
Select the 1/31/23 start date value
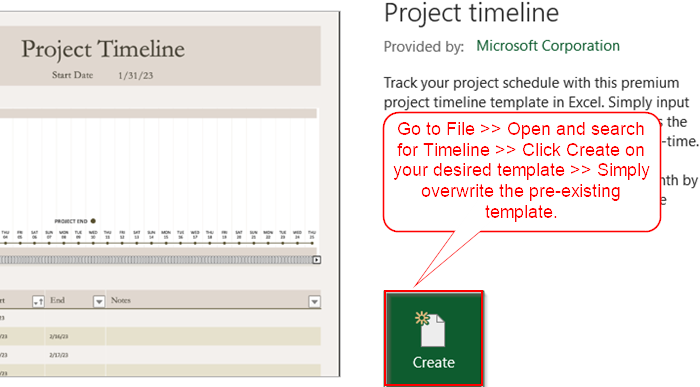point(135,76)
